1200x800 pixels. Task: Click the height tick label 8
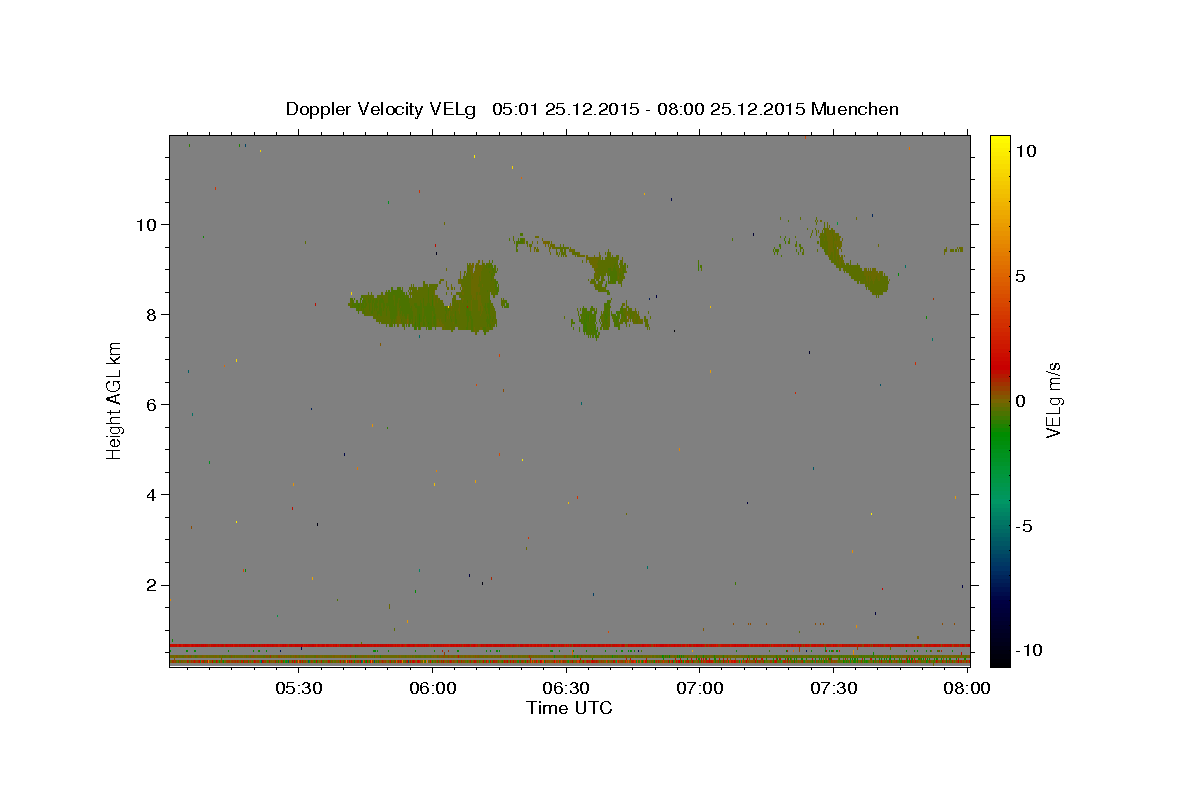tap(153, 314)
